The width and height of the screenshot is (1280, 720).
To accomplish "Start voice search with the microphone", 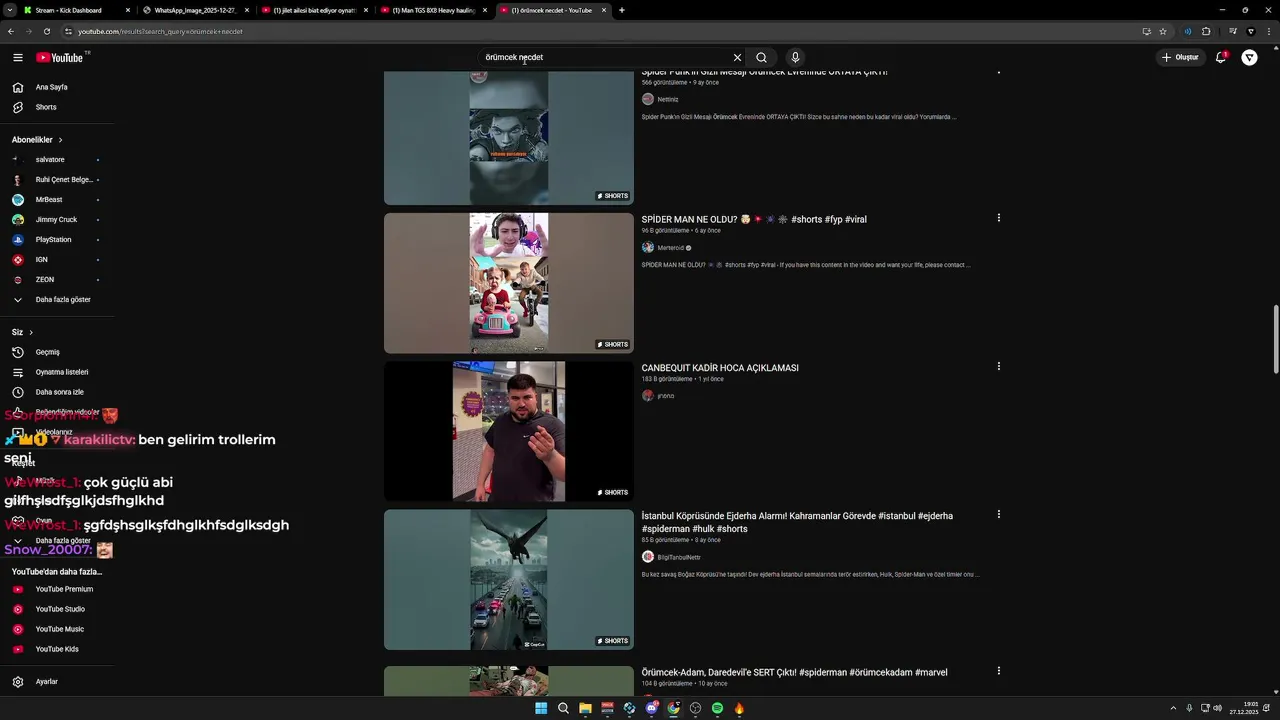I will [795, 57].
